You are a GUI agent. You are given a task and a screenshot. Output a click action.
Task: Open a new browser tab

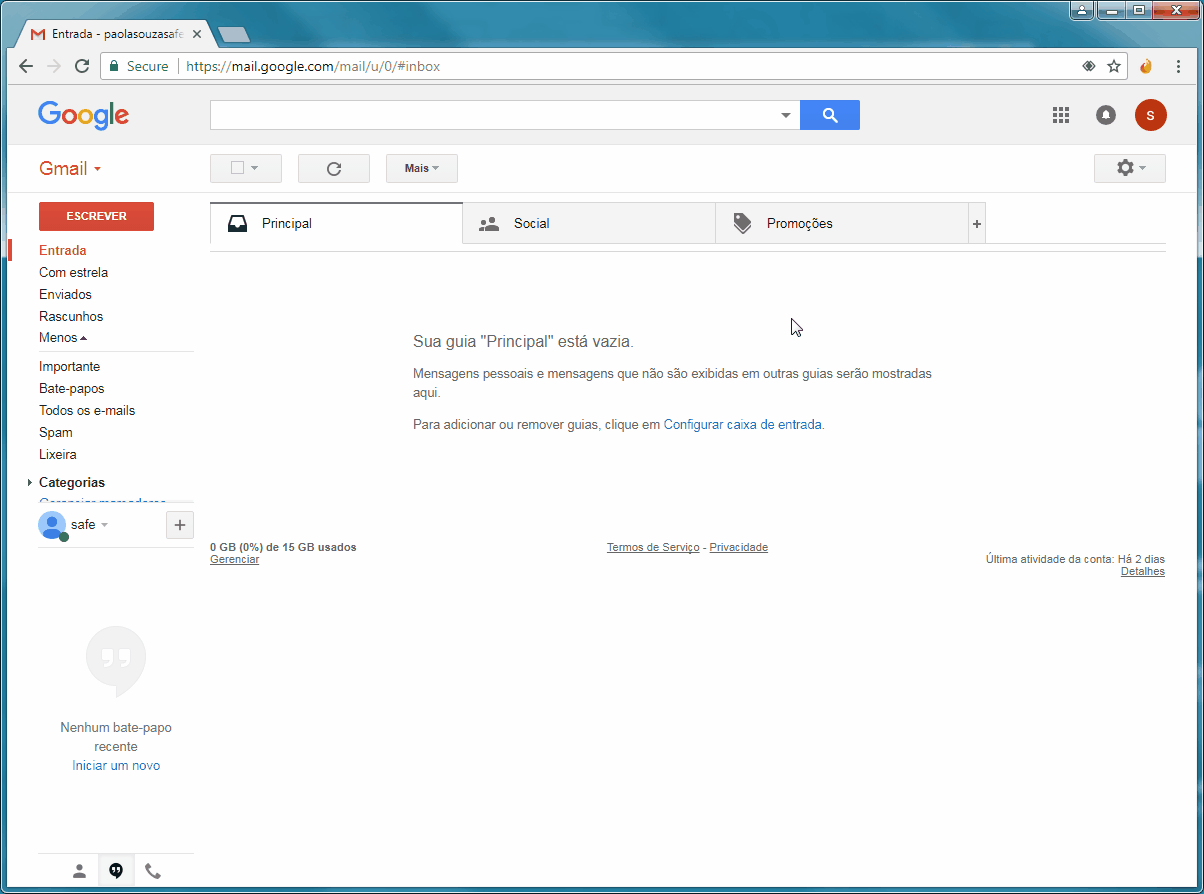click(x=234, y=35)
